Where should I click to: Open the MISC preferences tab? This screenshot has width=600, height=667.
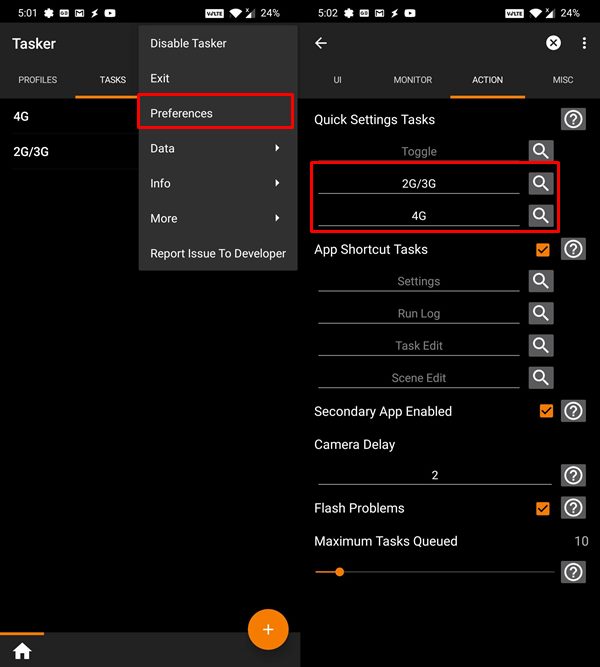[563, 80]
